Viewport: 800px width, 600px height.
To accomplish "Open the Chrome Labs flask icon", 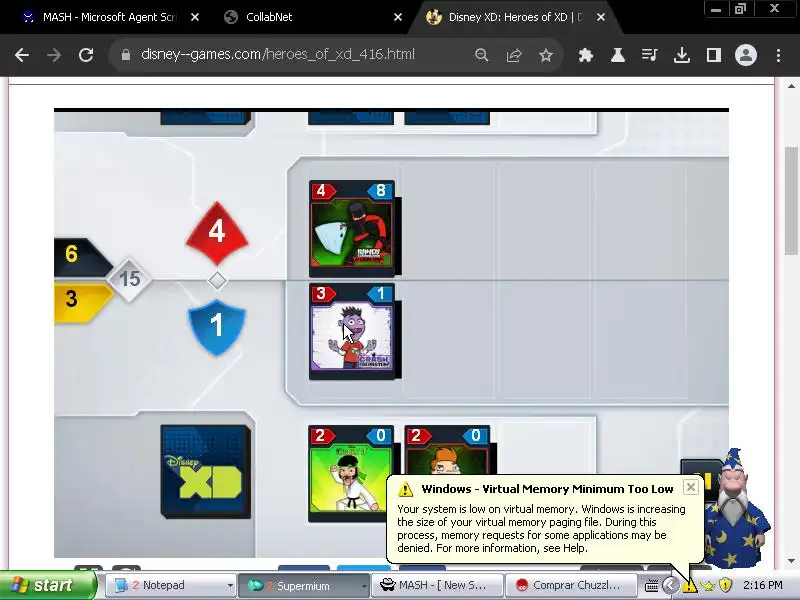I will 618,55.
